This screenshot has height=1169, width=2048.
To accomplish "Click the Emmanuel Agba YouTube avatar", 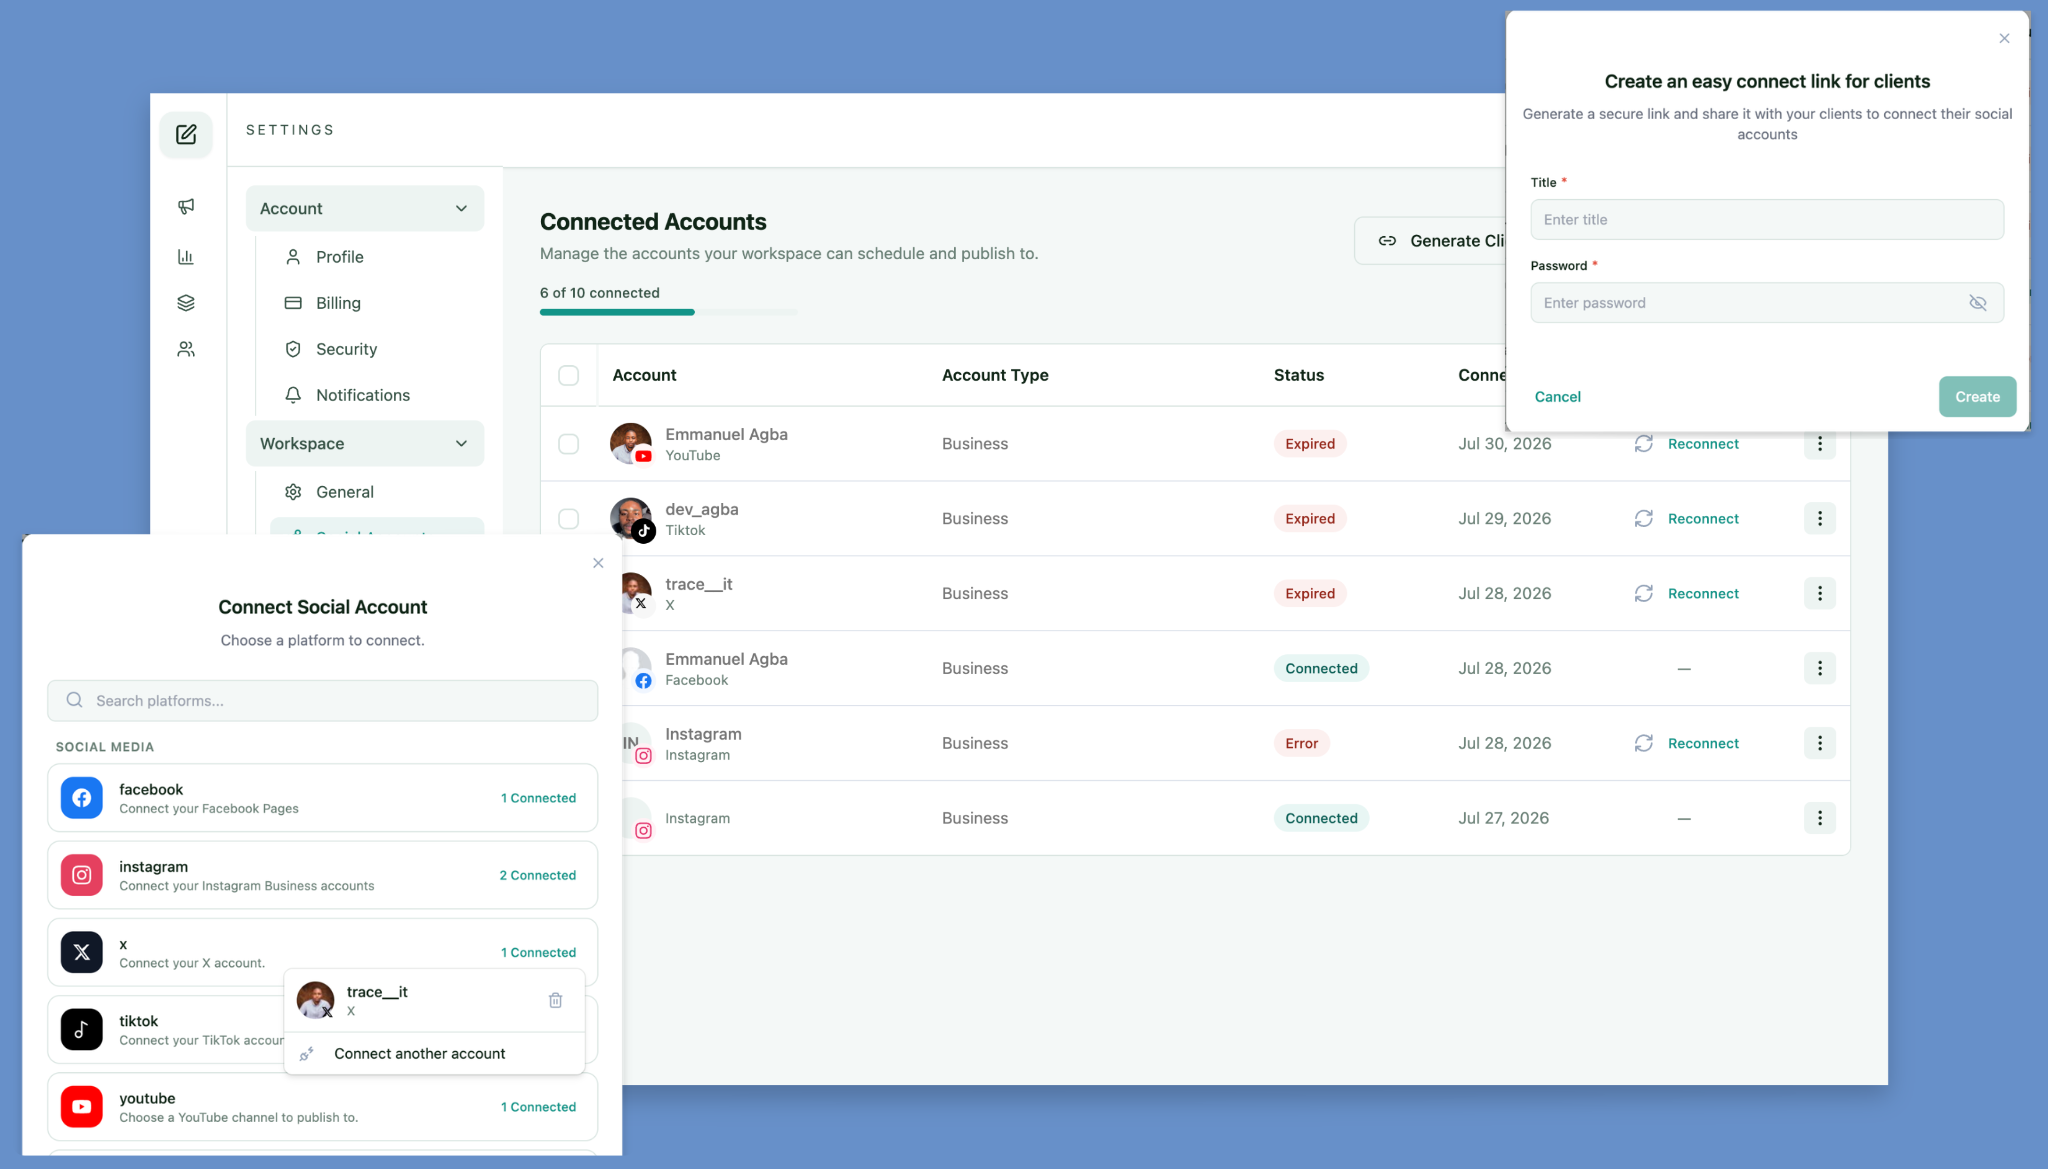I will coord(631,443).
